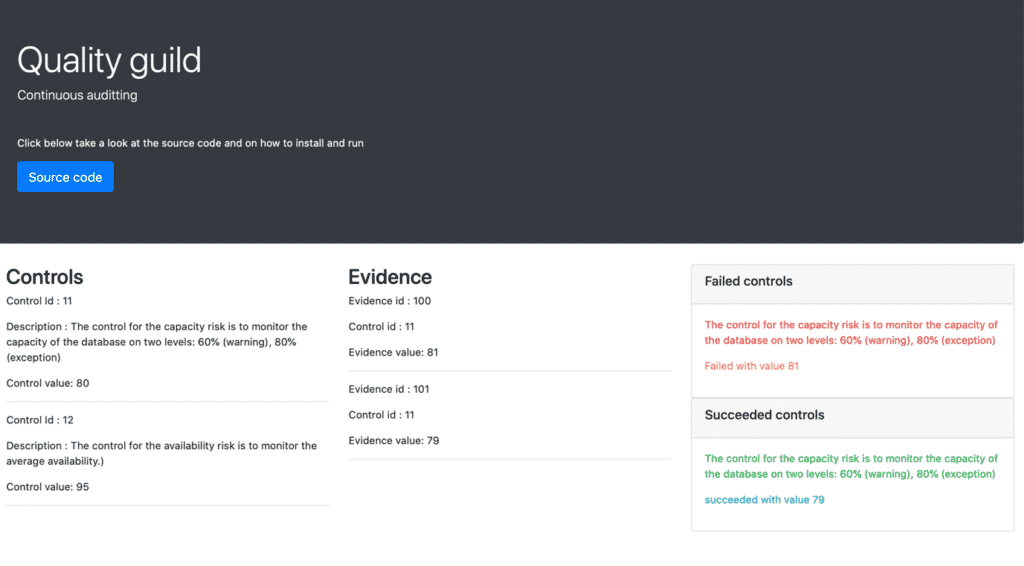Click the Evidence value: 79 text
This screenshot has width=1024, height=566.
[x=393, y=440]
